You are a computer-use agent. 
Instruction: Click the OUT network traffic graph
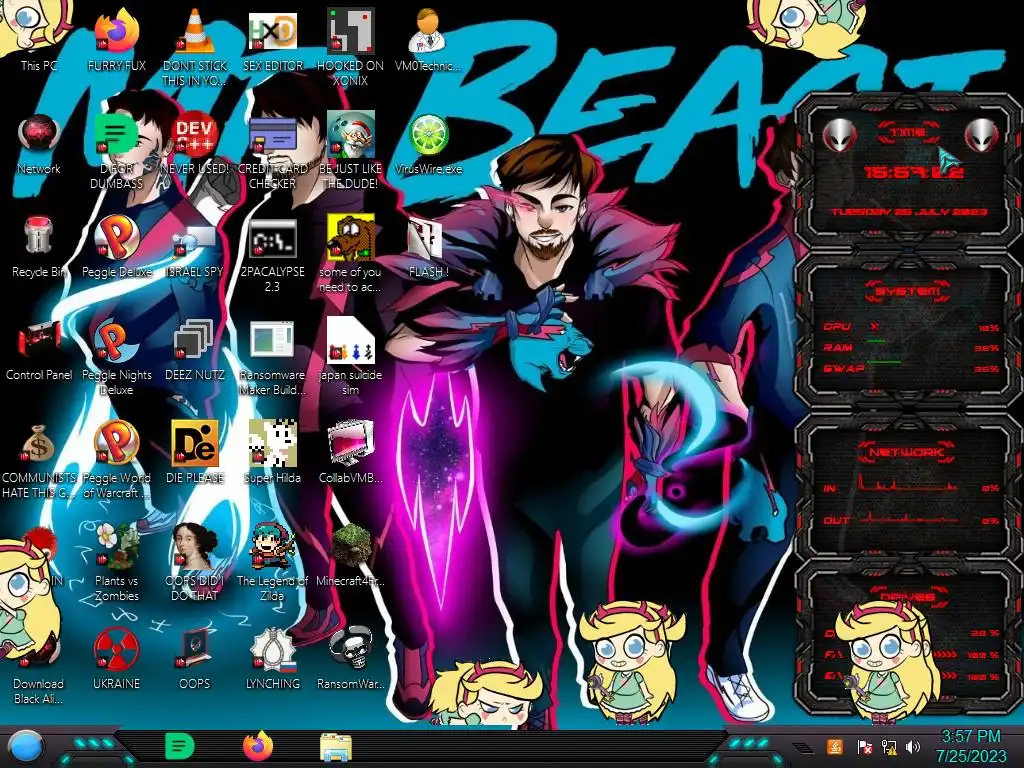[x=910, y=517]
